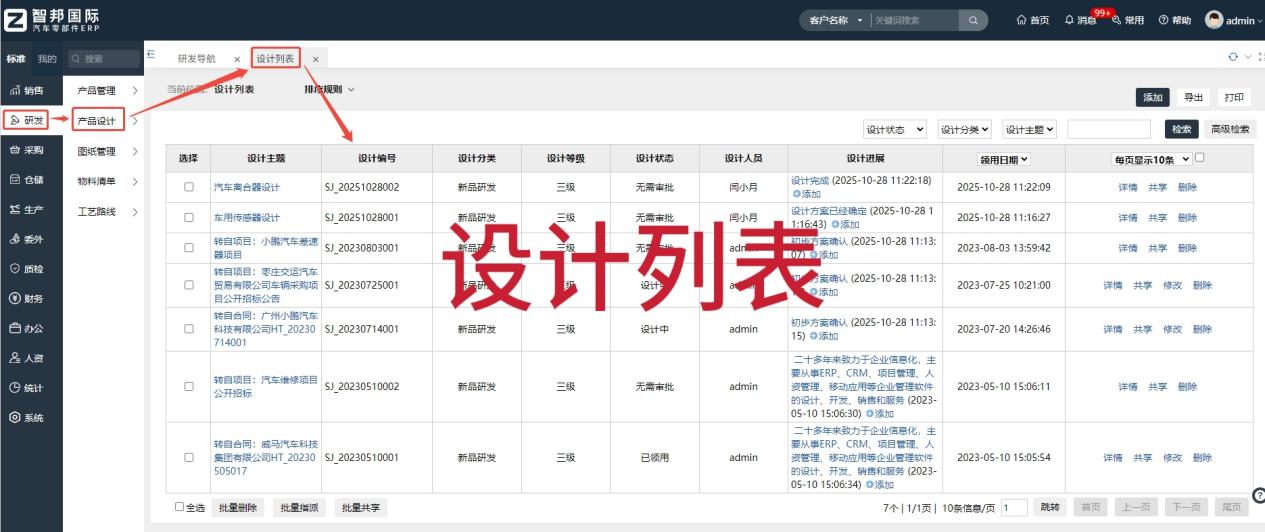Viewport: 1265px width, 532px height.
Task: Close the 研发导航 tab
Action: click(x=237, y=59)
